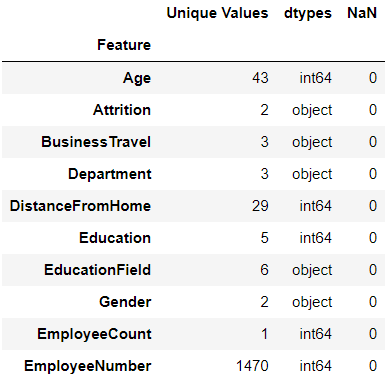Click the int64 dtype in Education row
This screenshot has height=382, width=389.
point(316,238)
